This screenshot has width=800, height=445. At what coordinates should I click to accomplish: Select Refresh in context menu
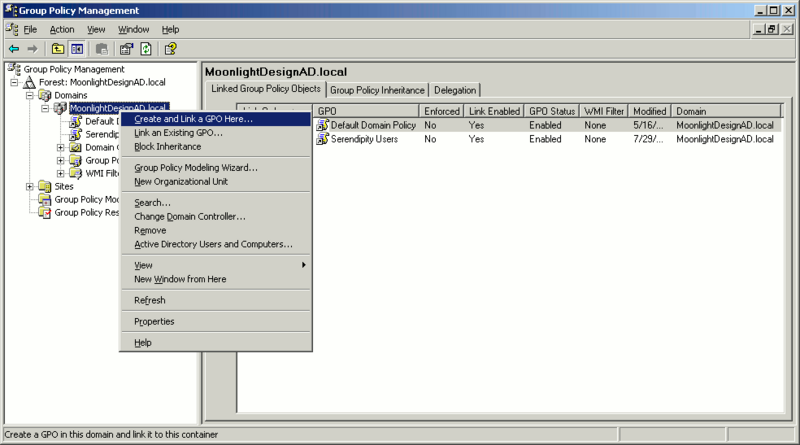(x=216, y=300)
